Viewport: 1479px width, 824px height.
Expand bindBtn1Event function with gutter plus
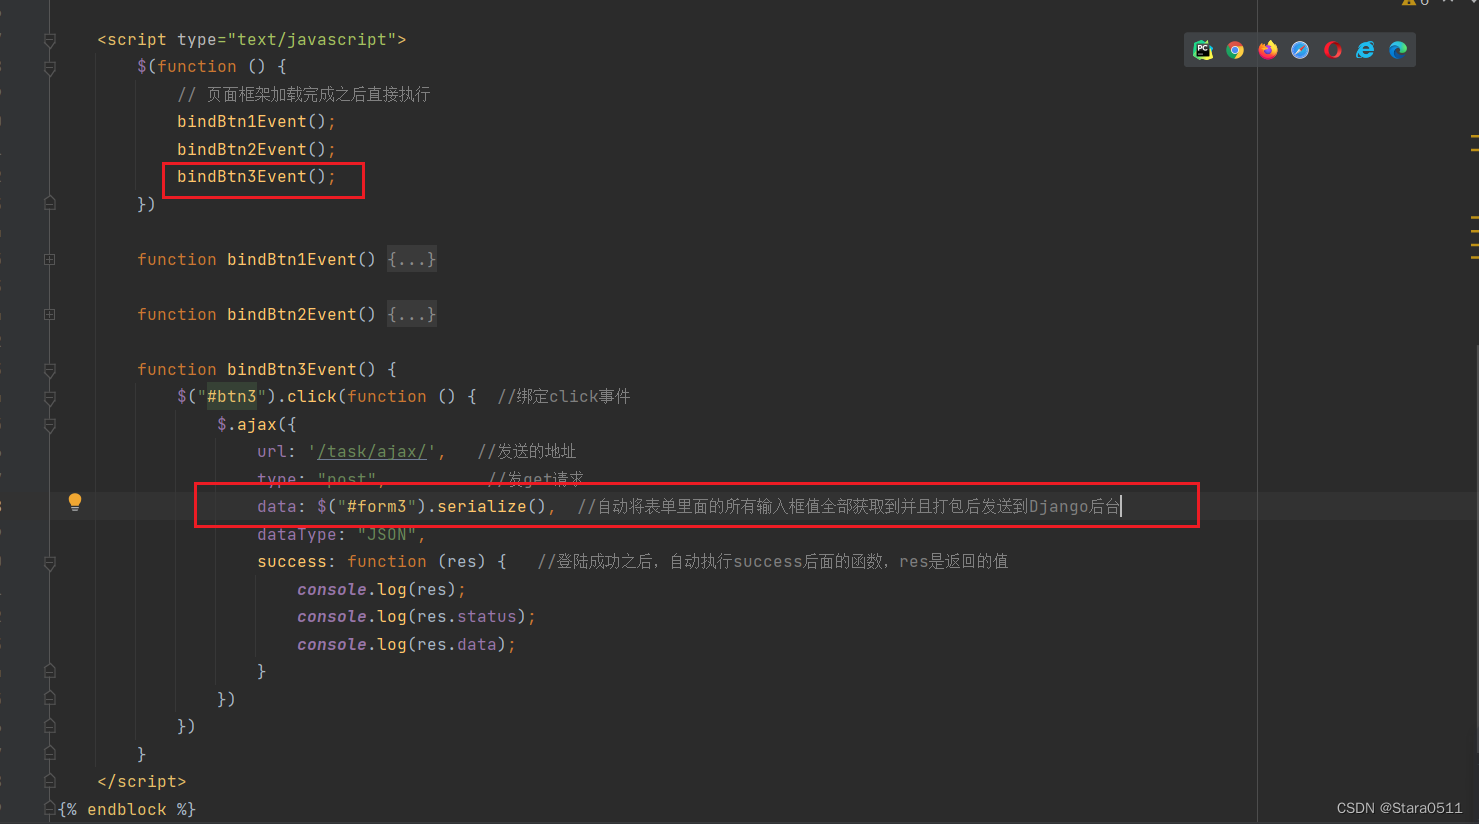tap(49, 260)
